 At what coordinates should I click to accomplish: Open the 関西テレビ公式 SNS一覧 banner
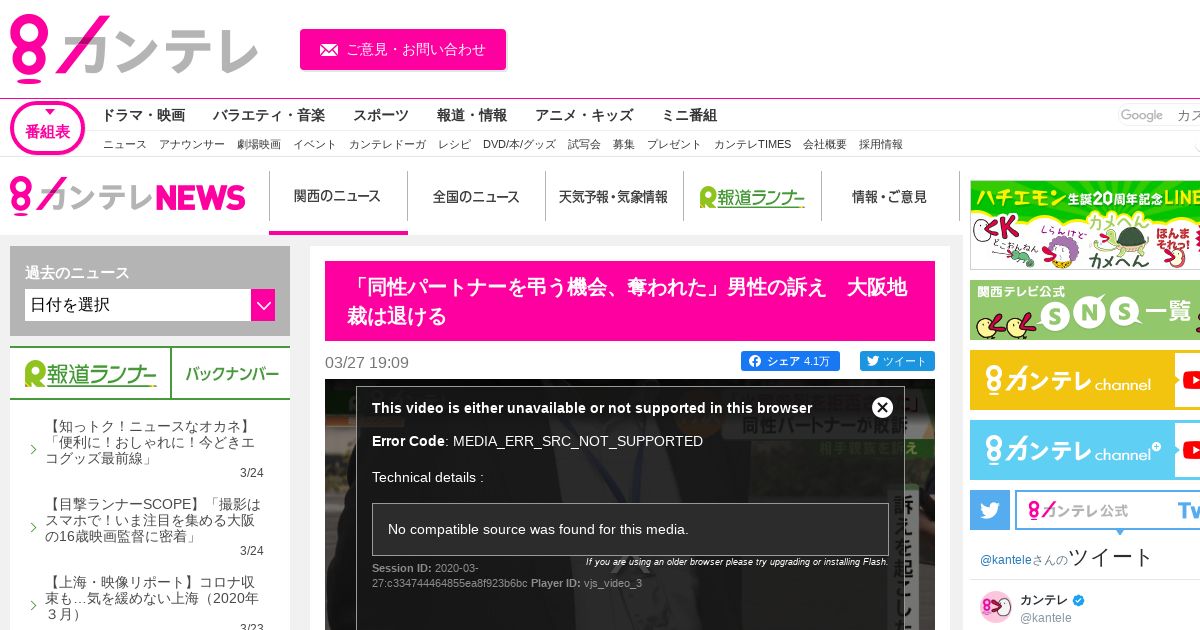[1085, 310]
